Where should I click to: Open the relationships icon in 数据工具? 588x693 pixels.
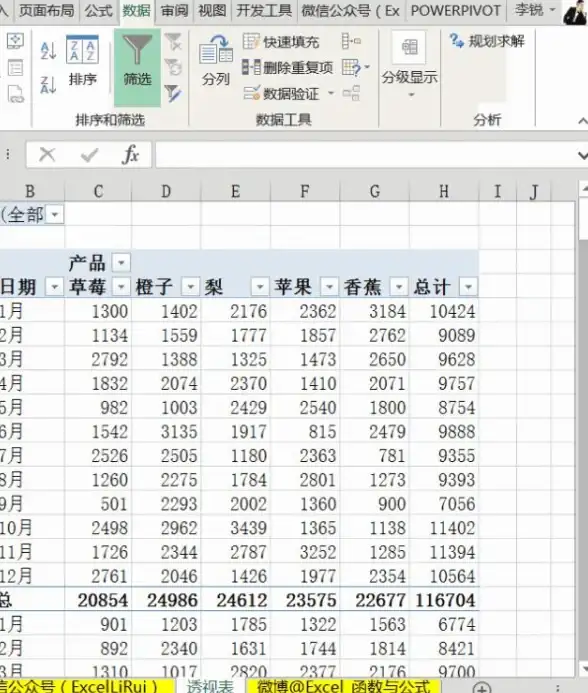(x=351, y=93)
